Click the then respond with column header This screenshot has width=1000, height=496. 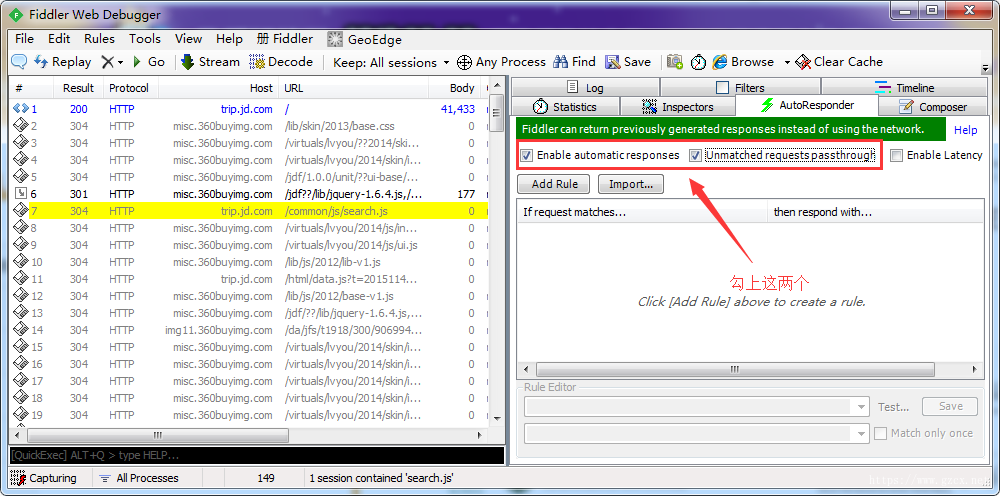click(875, 212)
